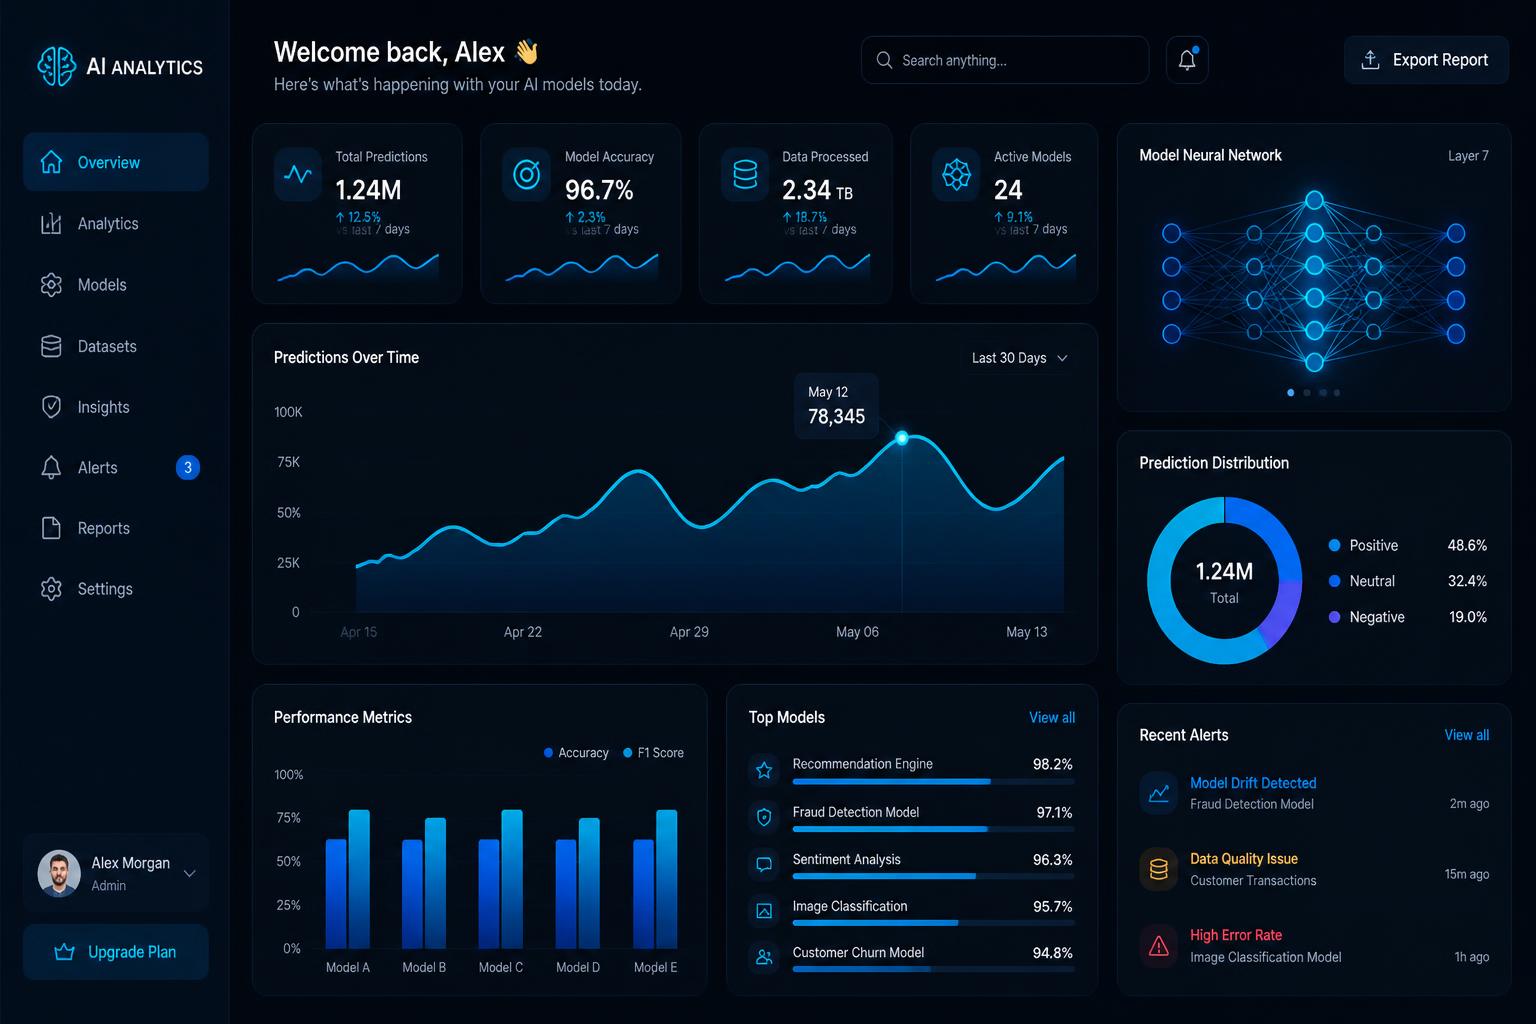This screenshot has width=1536, height=1024.
Task: Click the Upgrade Plan button
Action: click(x=116, y=952)
